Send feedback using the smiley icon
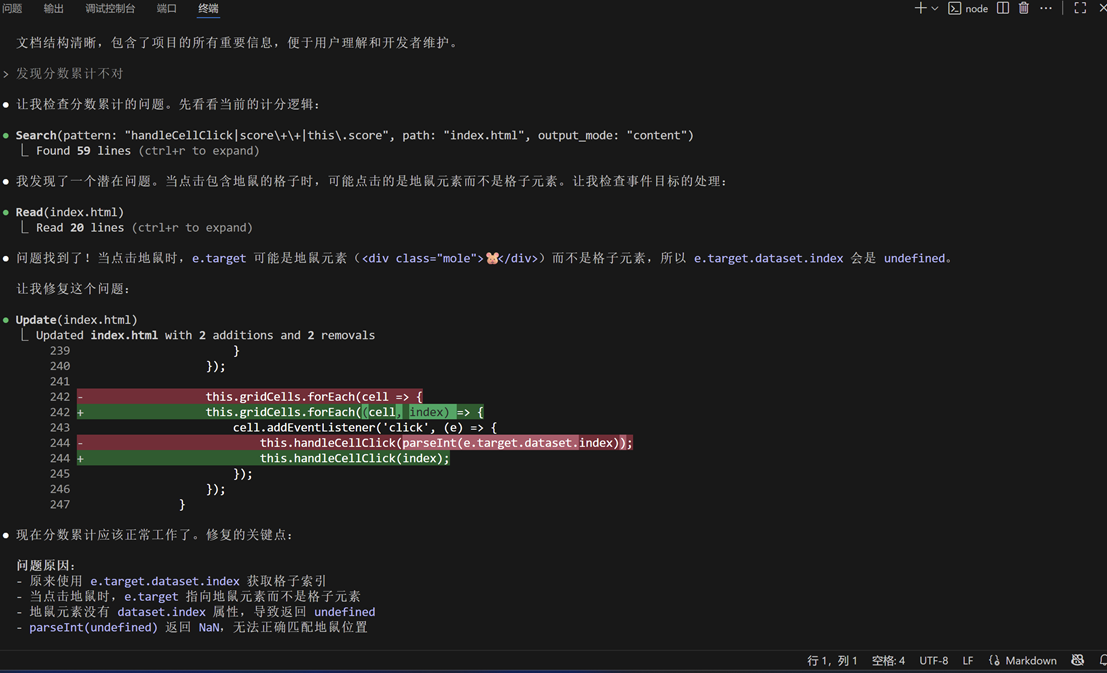This screenshot has width=1107, height=673. click(x=1077, y=660)
